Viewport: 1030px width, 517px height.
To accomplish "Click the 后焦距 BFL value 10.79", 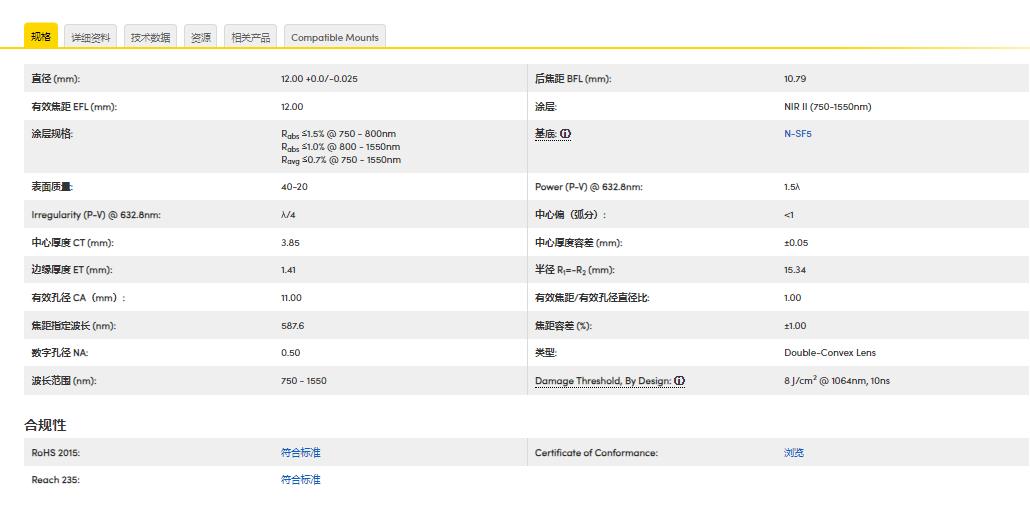I will pos(795,79).
